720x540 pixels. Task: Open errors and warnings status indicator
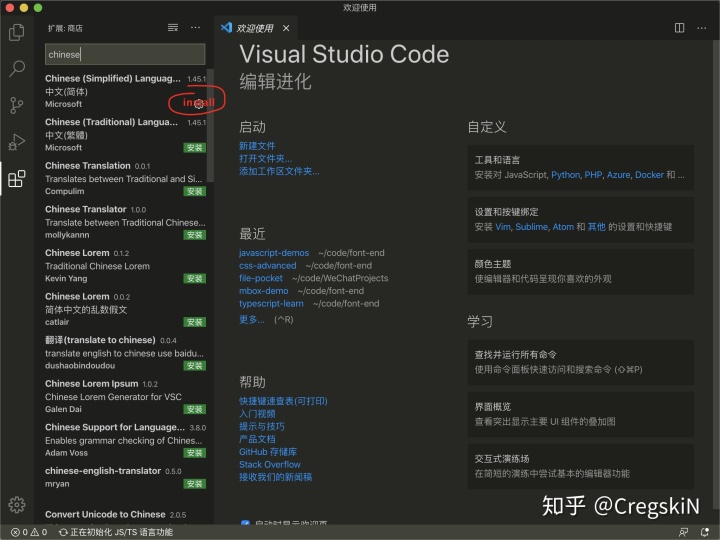[x=29, y=532]
